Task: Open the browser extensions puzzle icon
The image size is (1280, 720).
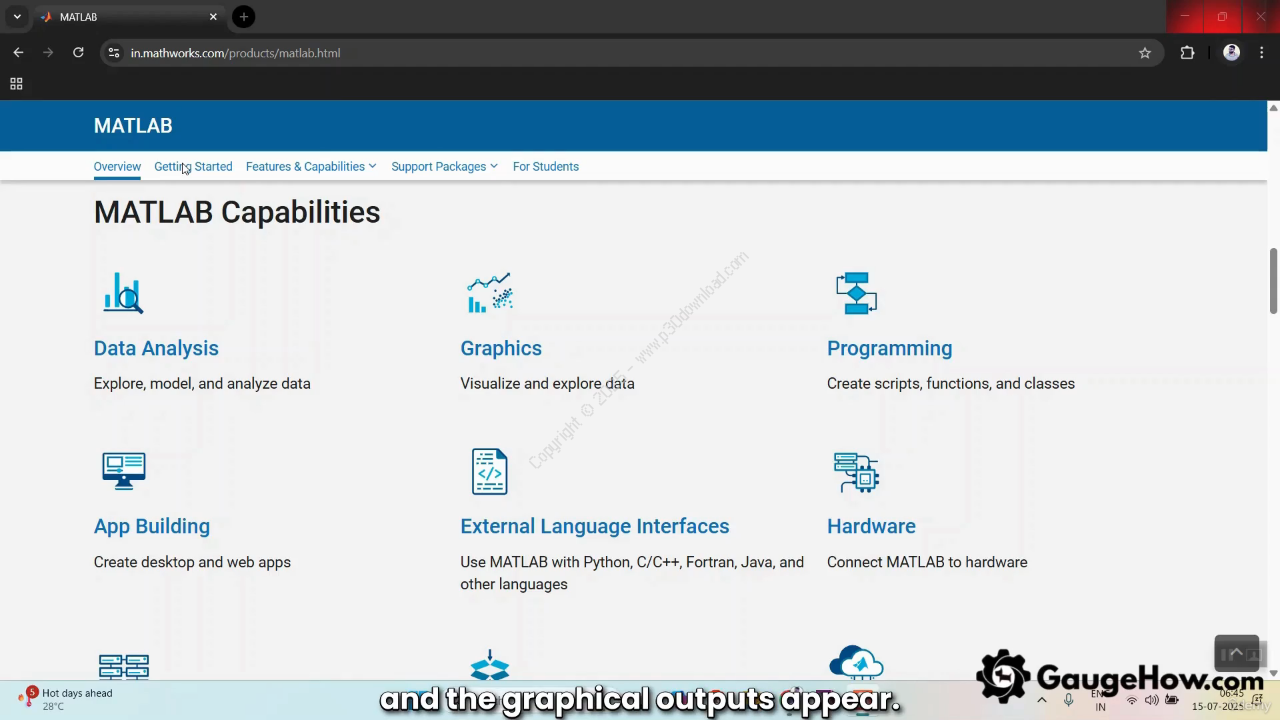Action: pyautogui.click(x=1187, y=53)
